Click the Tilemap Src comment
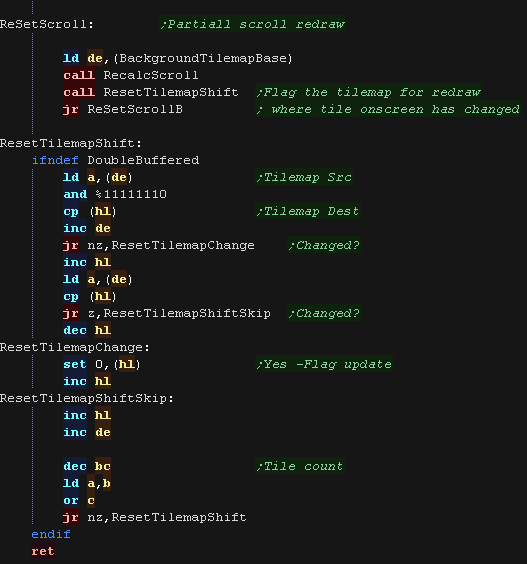This screenshot has width=527, height=564. [304, 177]
